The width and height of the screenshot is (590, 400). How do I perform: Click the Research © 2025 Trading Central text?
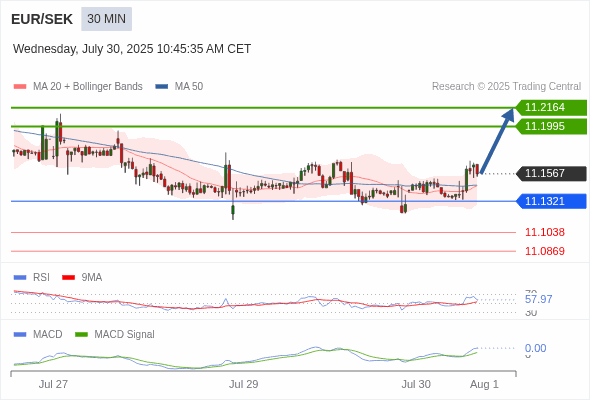pyautogui.click(x=506, y=87)
